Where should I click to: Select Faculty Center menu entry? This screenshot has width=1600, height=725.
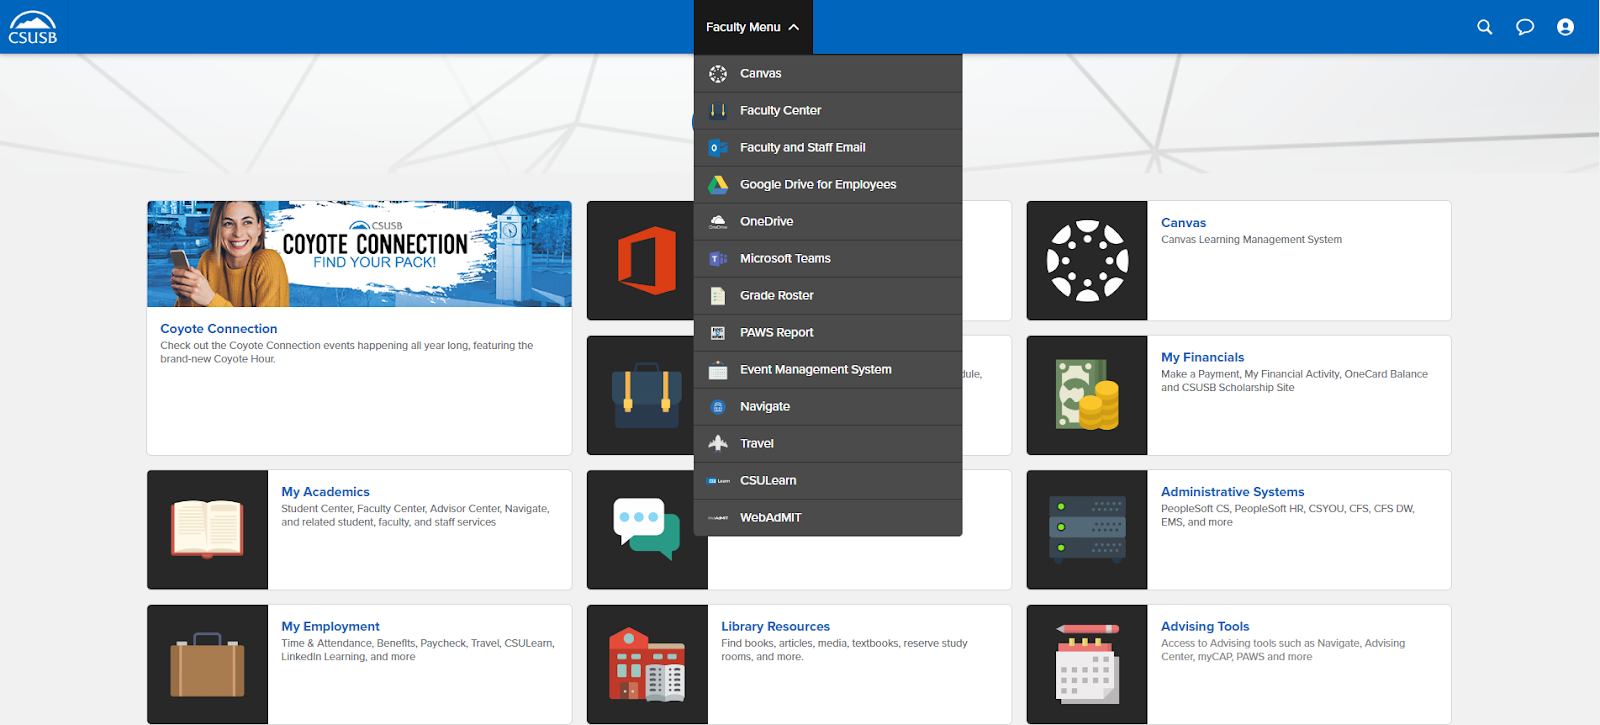[828, 111]
